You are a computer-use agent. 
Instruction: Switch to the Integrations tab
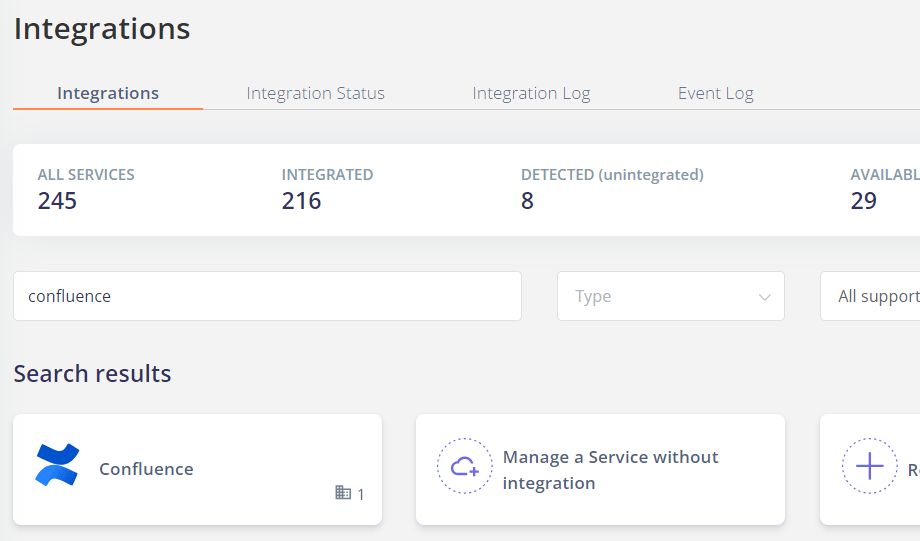[108, 93]
